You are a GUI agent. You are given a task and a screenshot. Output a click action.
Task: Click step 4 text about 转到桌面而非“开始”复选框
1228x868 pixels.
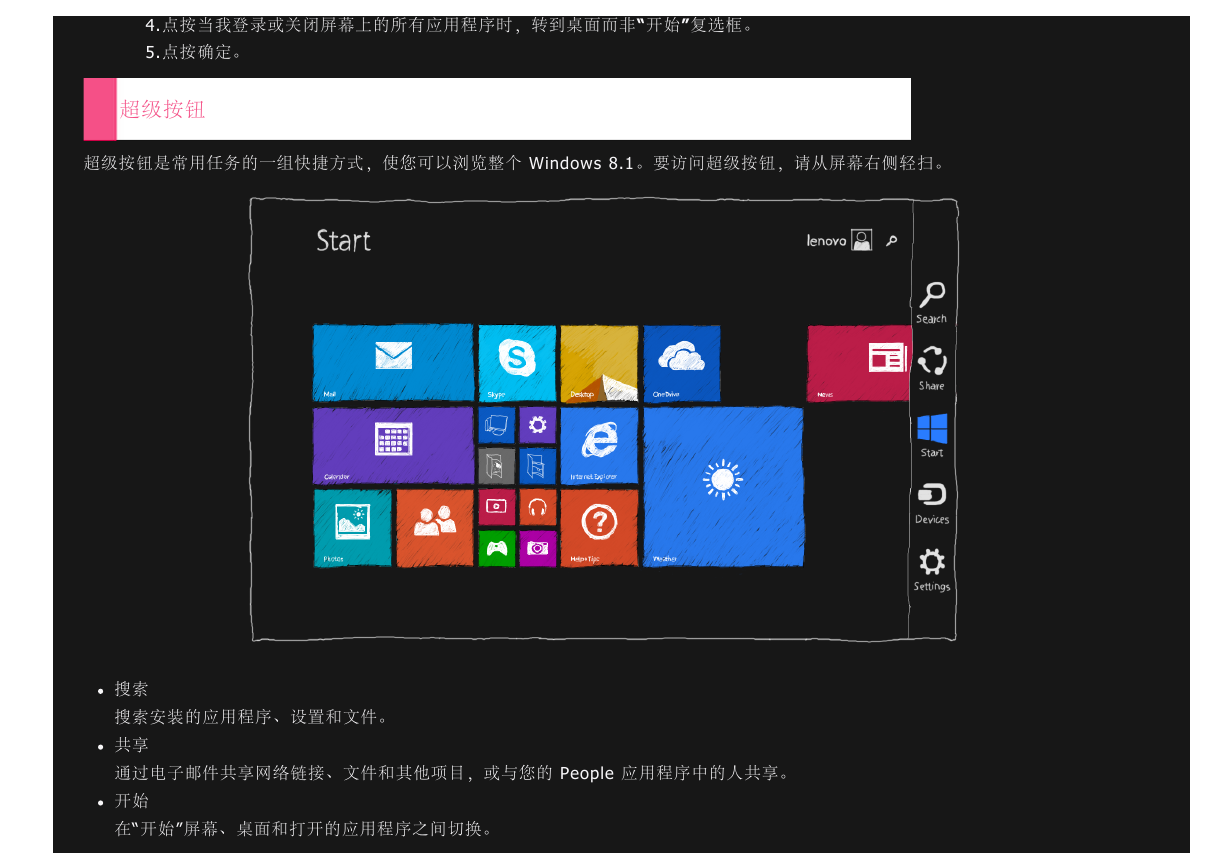coord(450,24)
